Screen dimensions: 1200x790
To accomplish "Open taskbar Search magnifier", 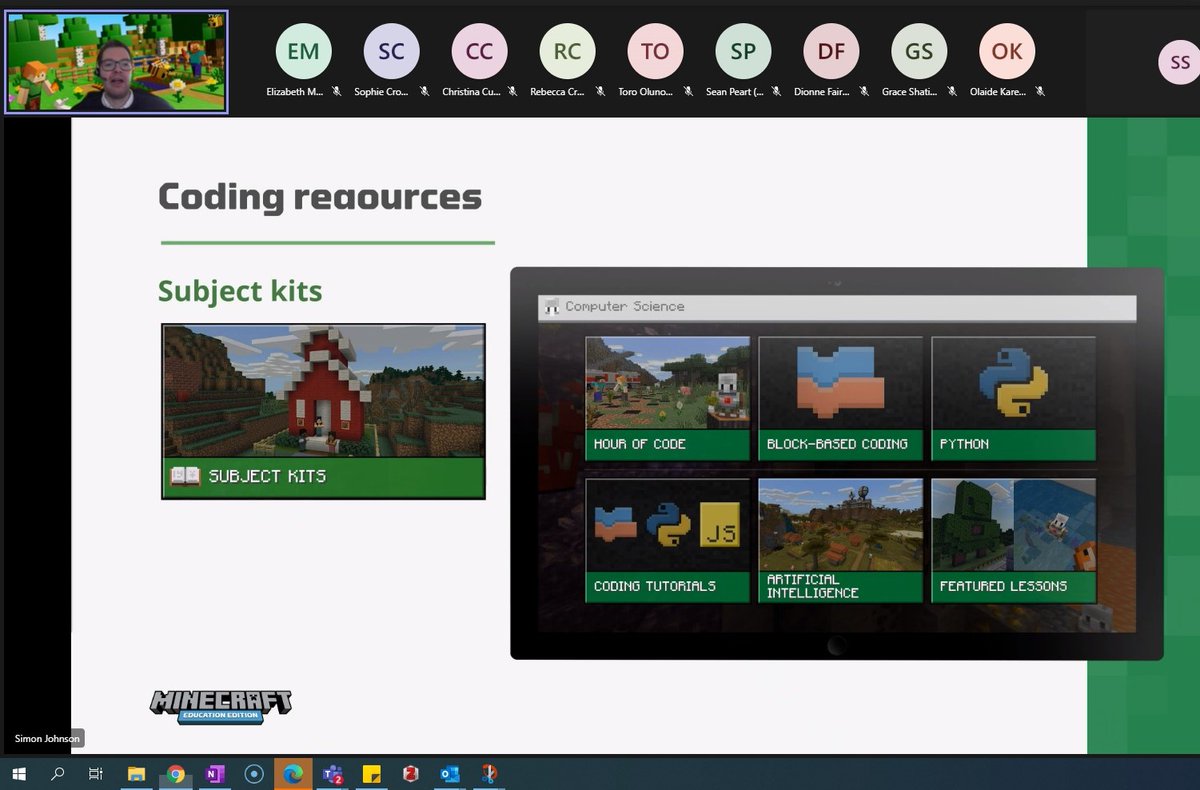I will pyautogui.click(x=58, y=773).
